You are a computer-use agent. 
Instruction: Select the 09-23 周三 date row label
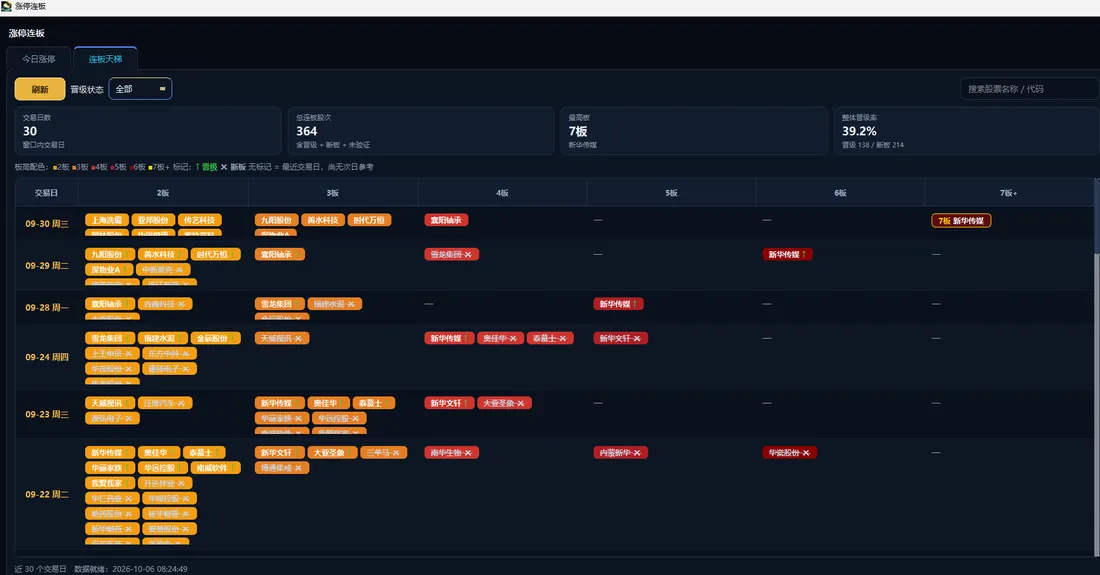[47, 414]
